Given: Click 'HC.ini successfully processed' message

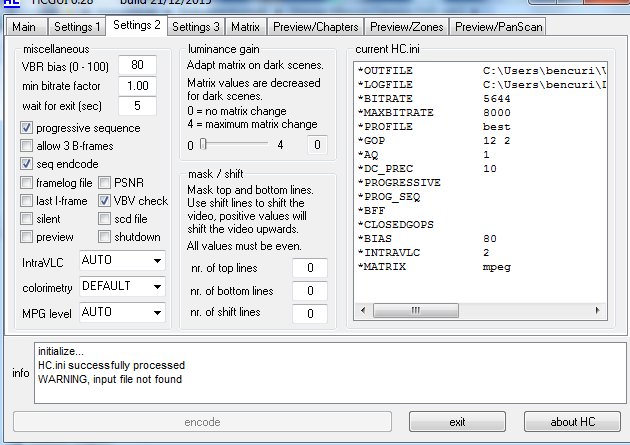Looking at the screenshot, I should click(x=111, y=365).
